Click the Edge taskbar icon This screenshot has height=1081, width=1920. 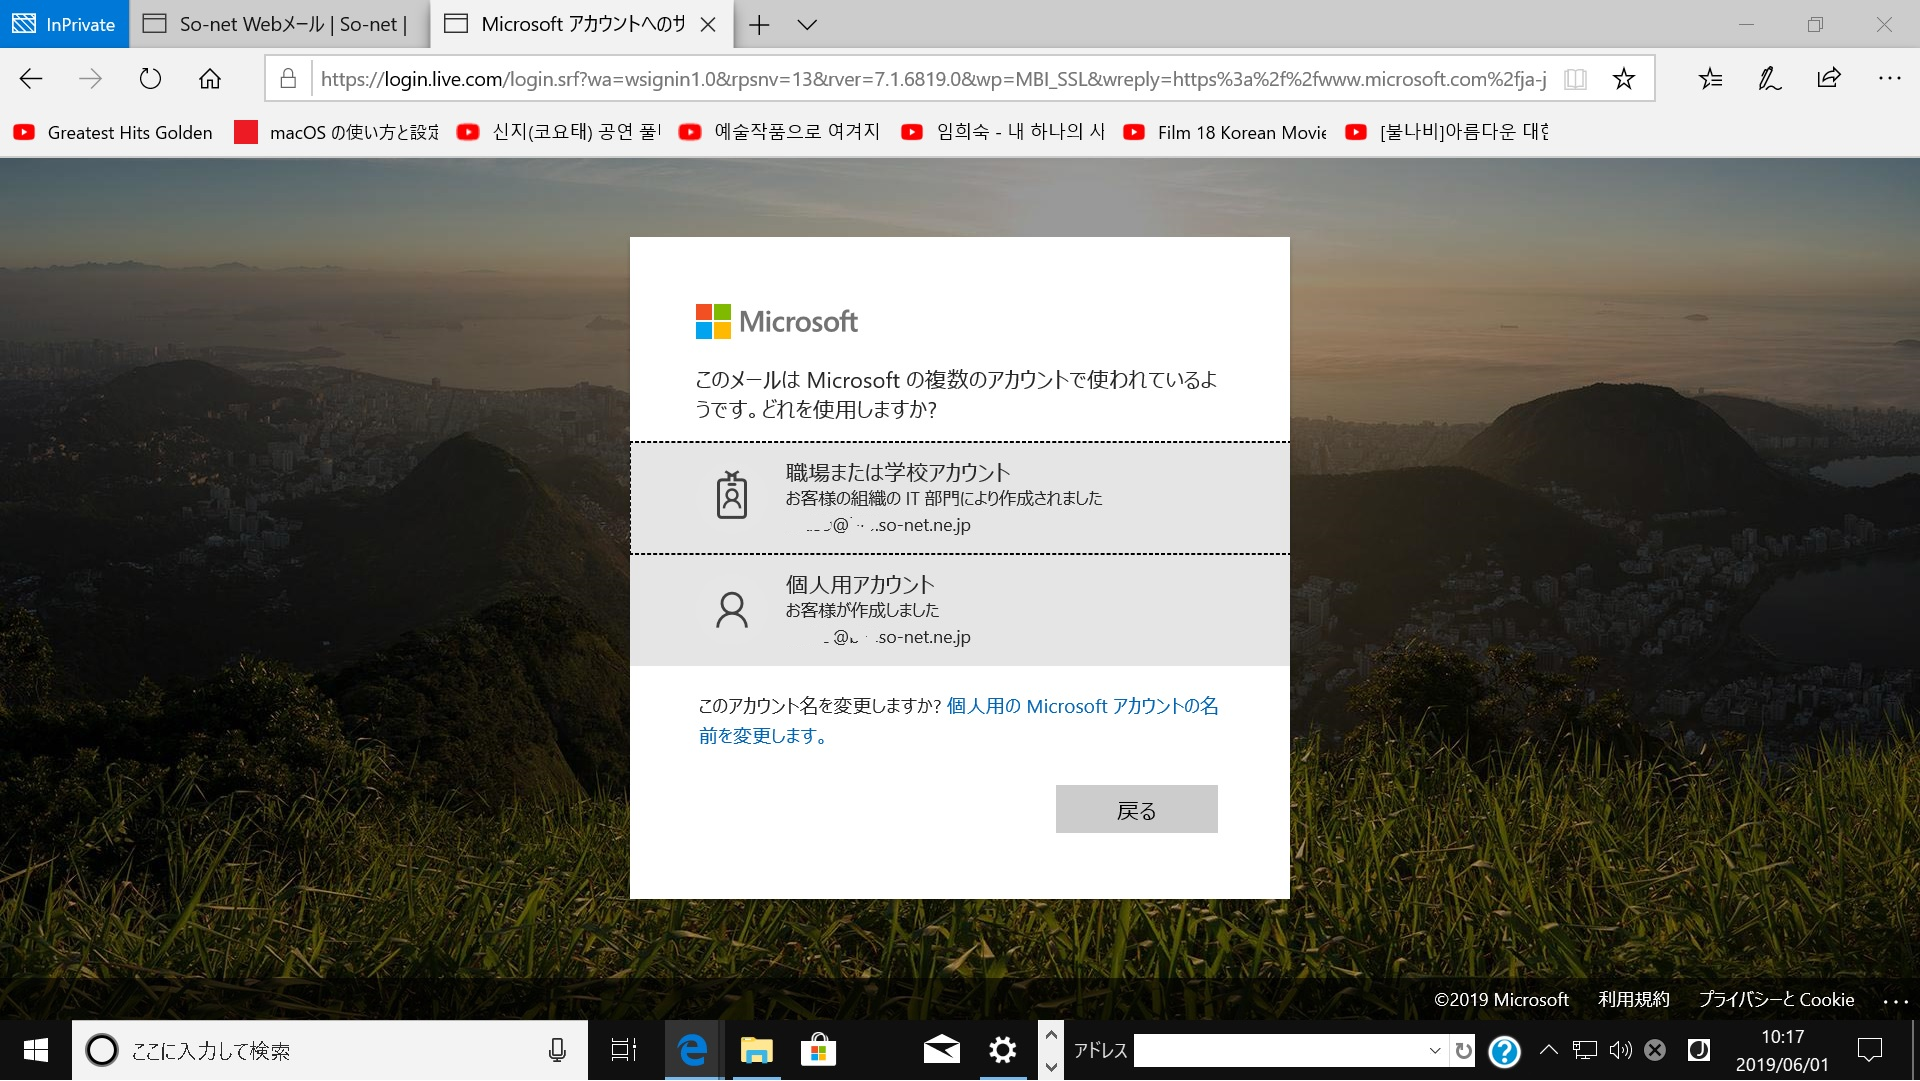692,1050
